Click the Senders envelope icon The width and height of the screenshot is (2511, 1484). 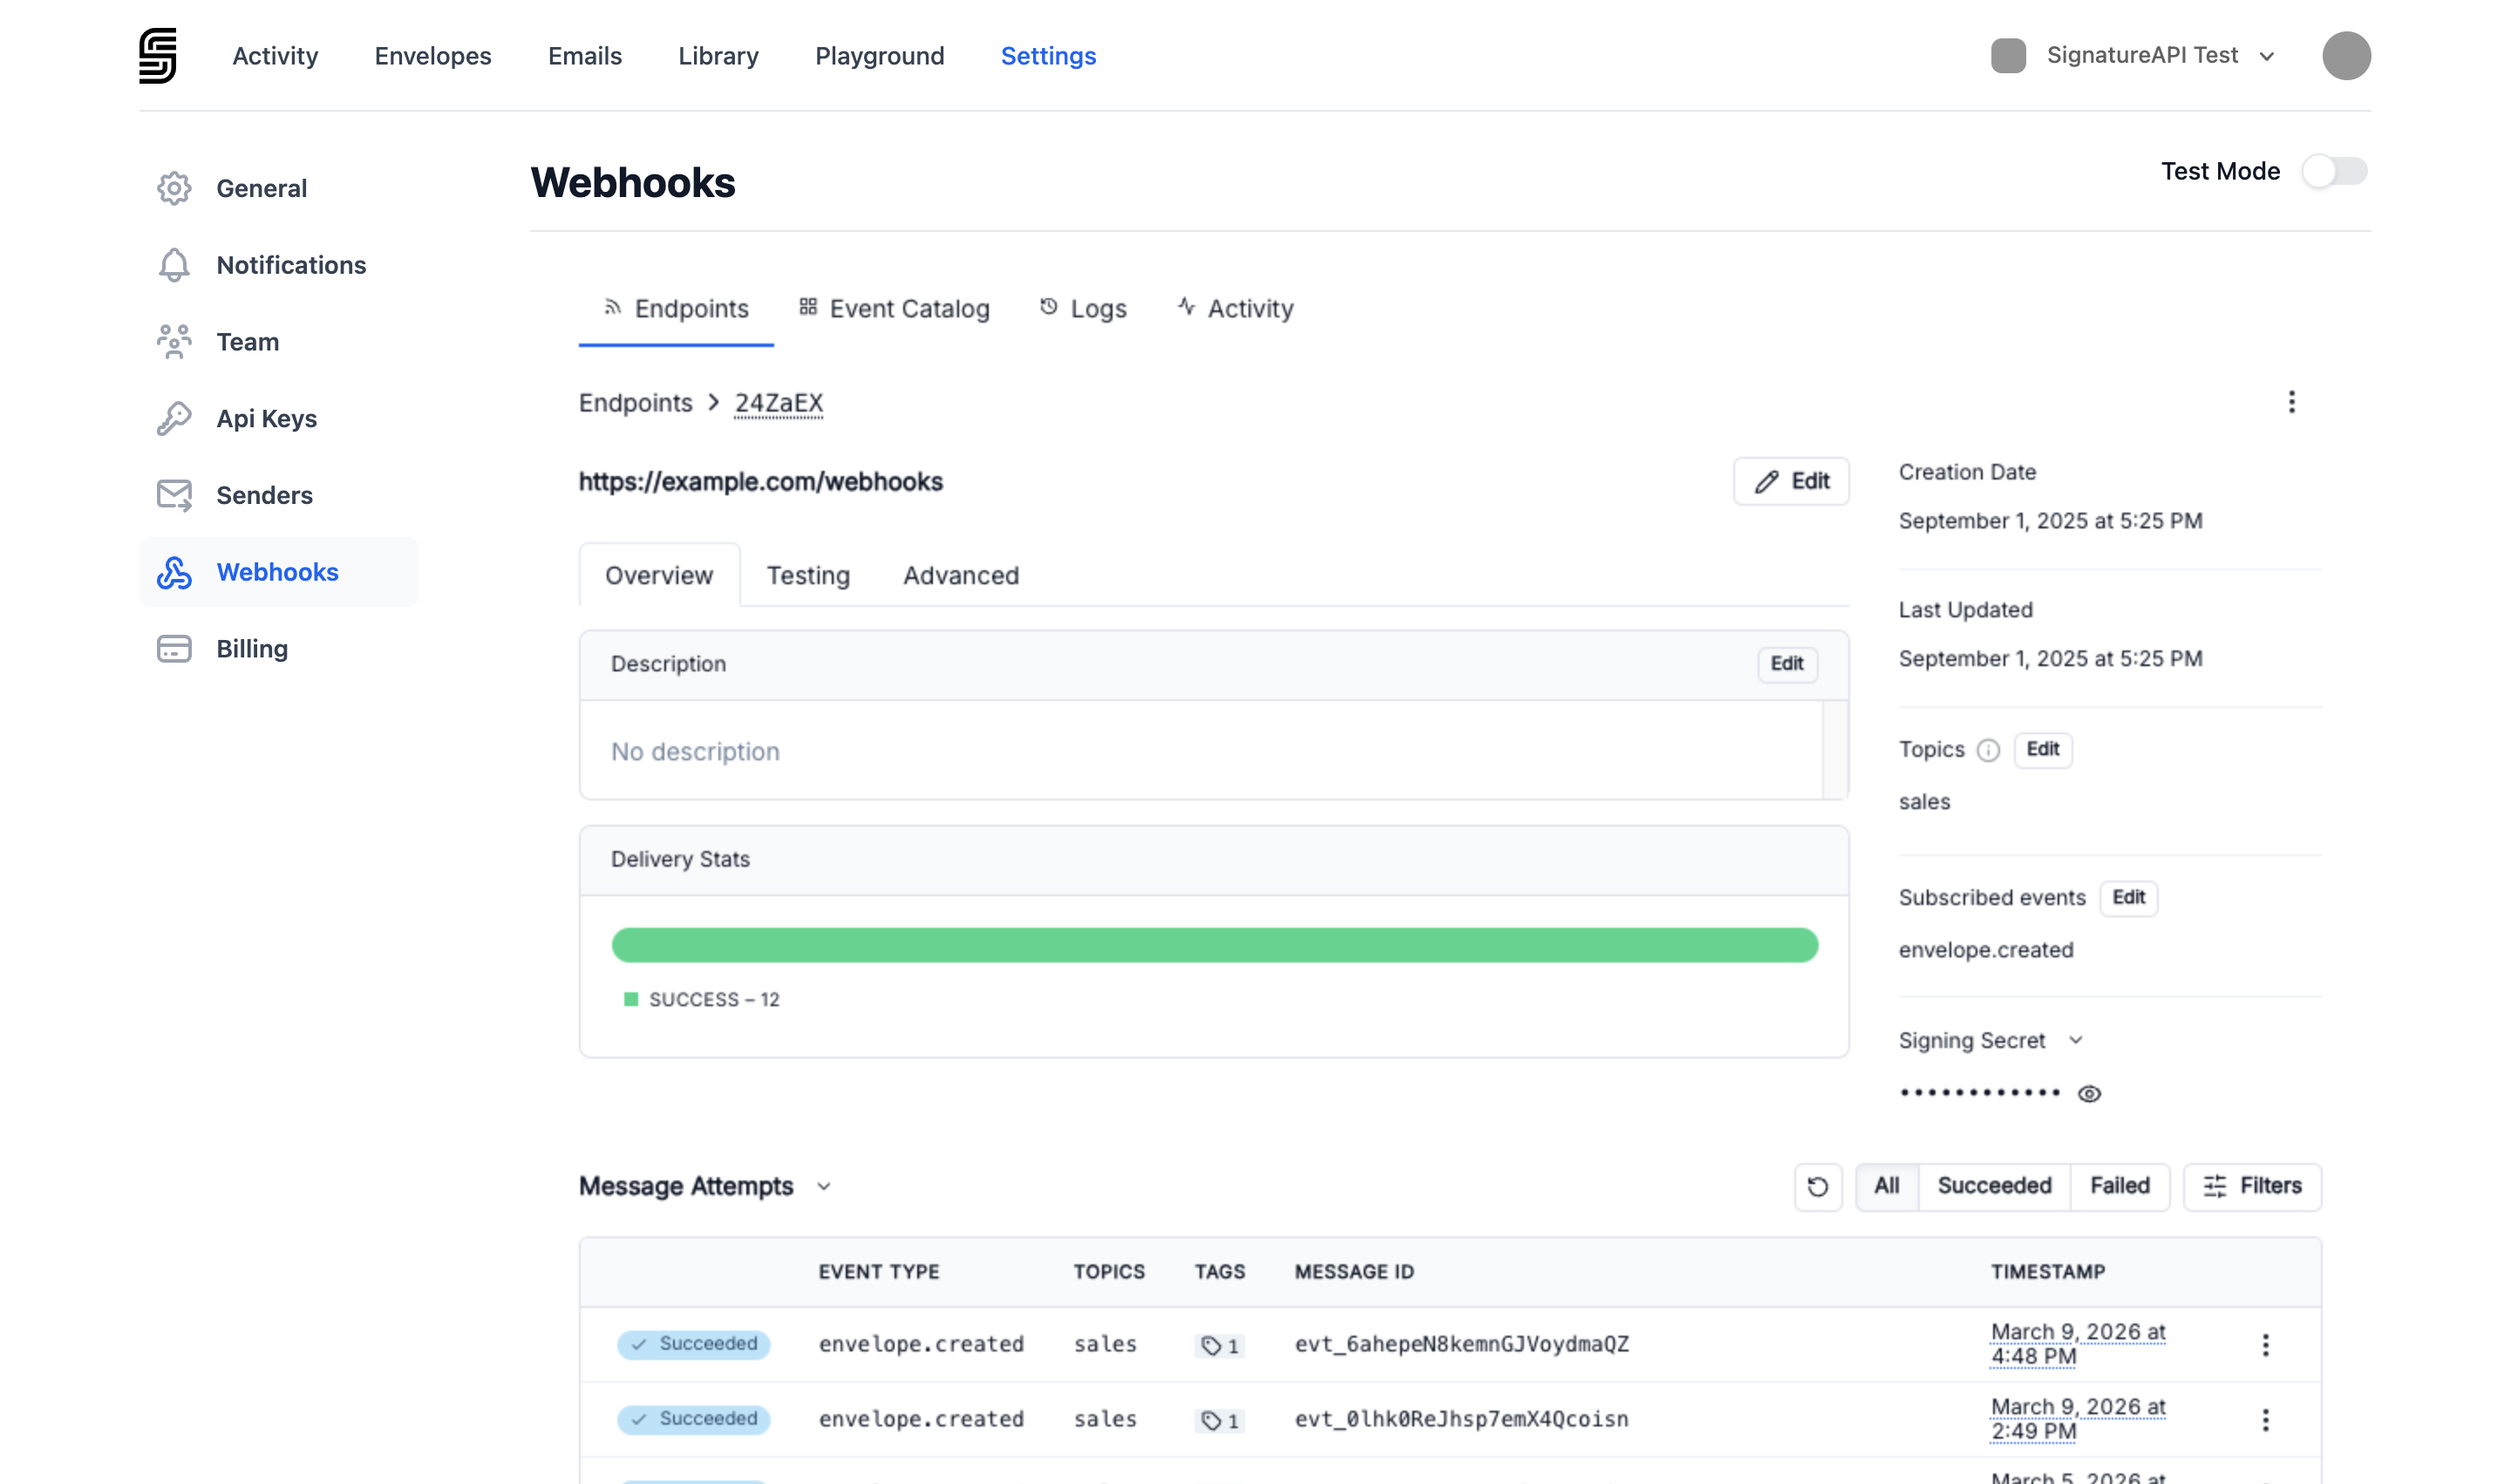tap(174, 494)
